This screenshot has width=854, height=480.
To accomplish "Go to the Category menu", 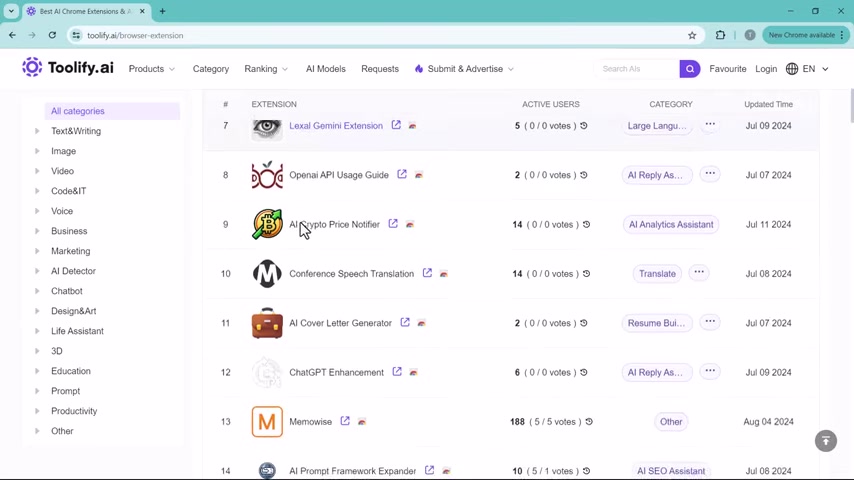I will pos(211,69).
